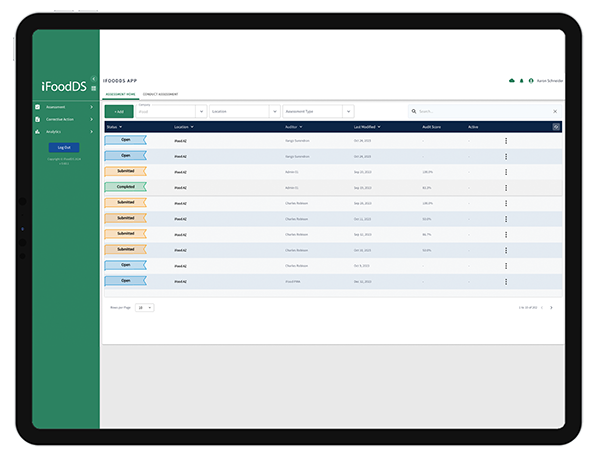Image resolution: width=600 pixels, height=457 pixels.
Task: Open three-dot menu for Sep 26 row
Action: click(x=506, y=203)
